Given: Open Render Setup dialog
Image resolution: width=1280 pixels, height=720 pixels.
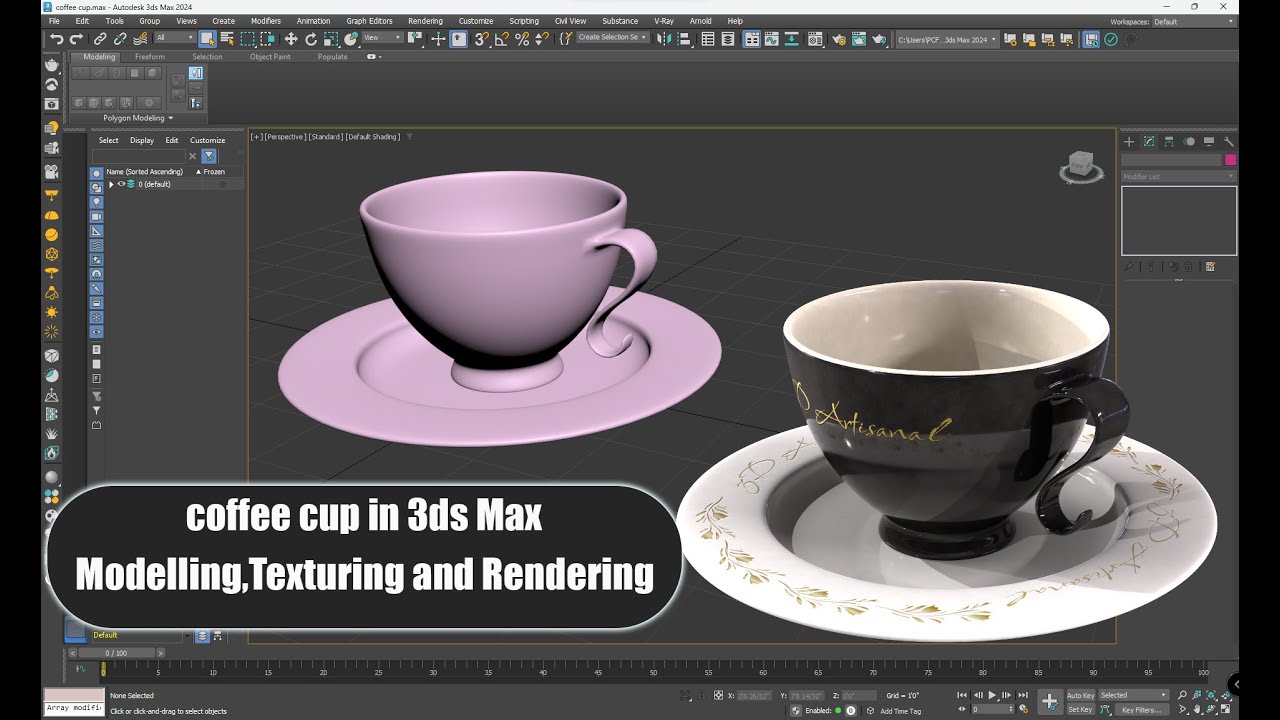Looking at the screenshot, I should coord(839,39).
